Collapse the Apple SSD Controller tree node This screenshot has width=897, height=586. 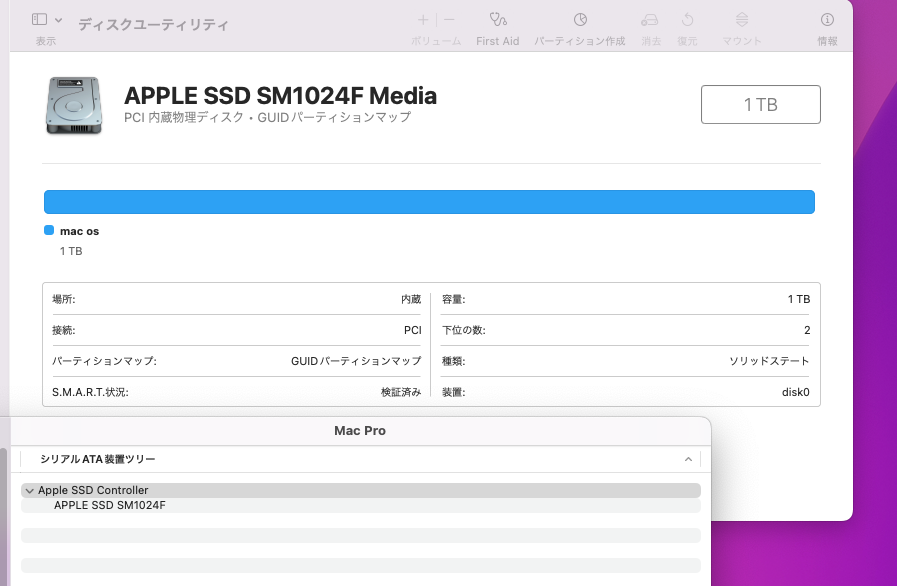[28, 491]
